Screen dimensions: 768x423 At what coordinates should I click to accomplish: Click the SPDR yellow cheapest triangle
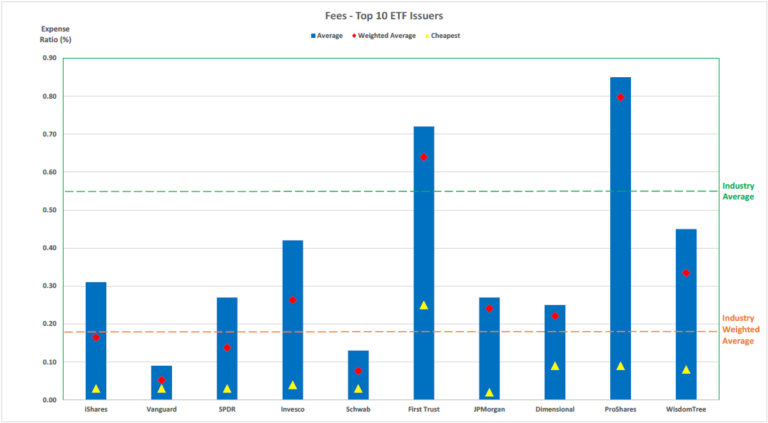(x=227, y=389)
